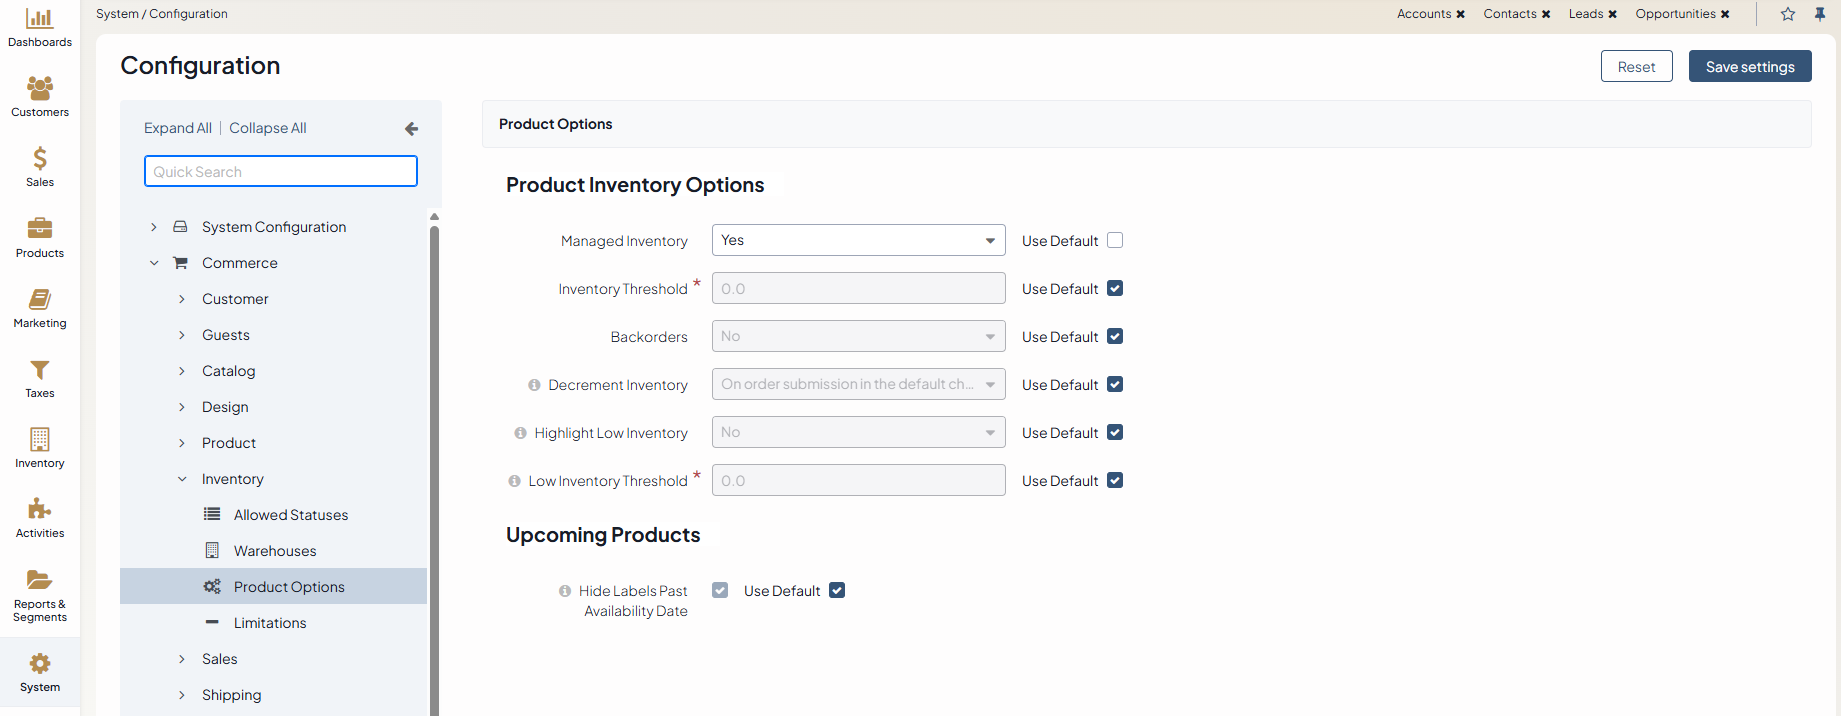Open the Customers sidebar icon

[40, 89]
